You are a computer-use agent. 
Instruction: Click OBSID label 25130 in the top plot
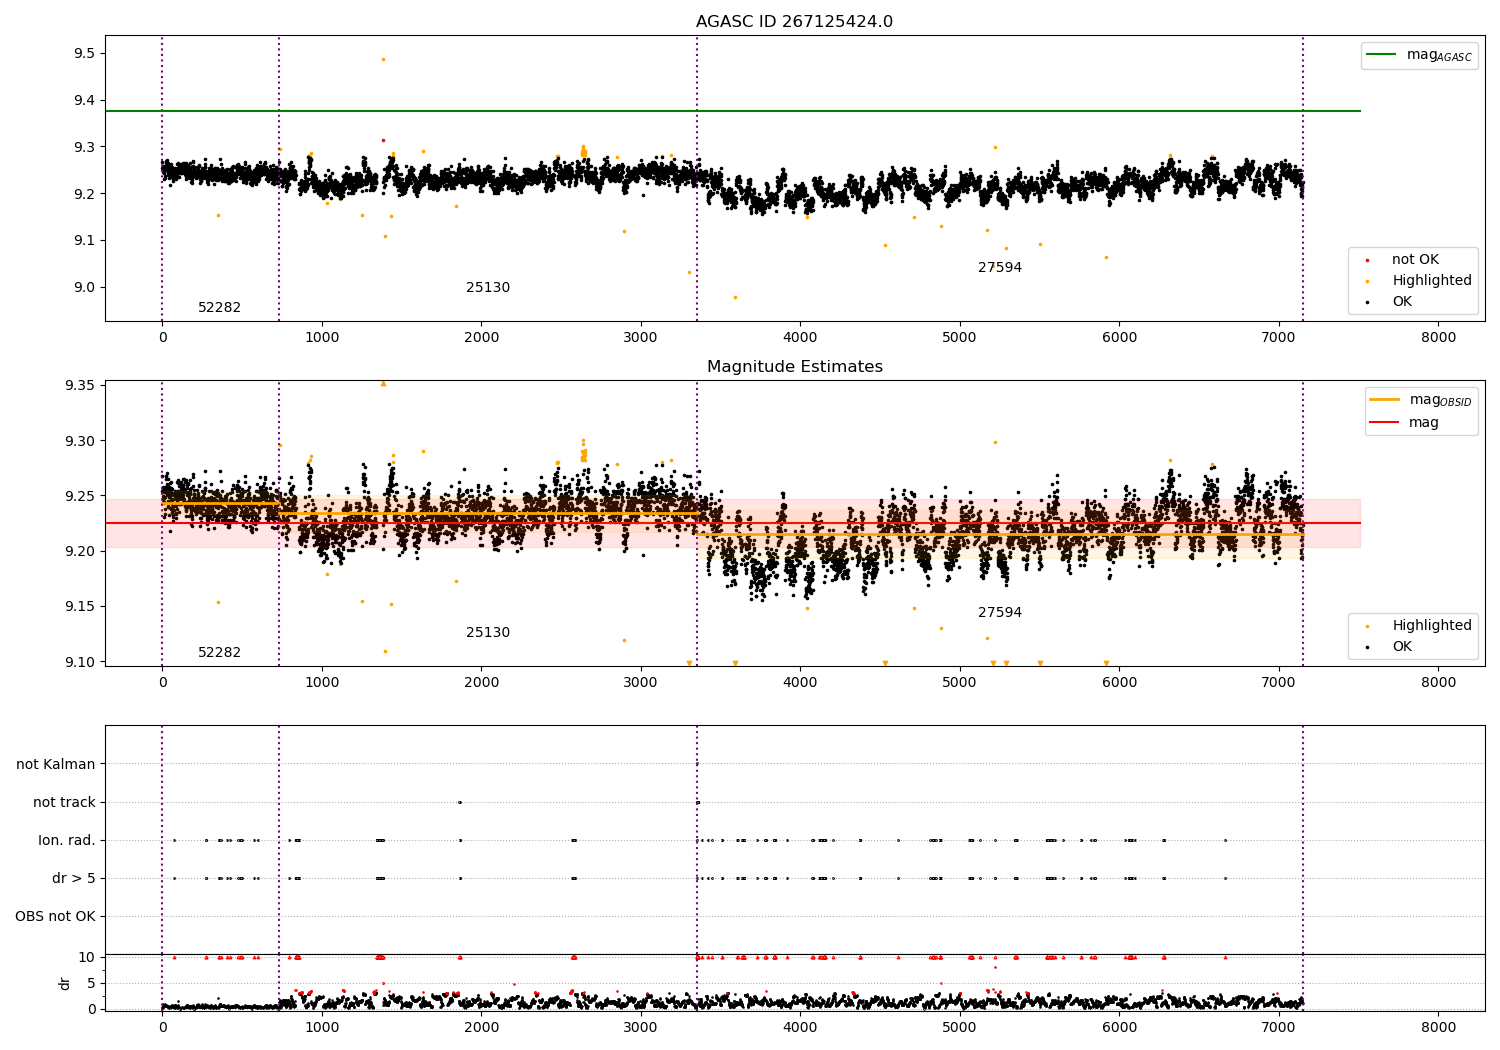click(488, 288)
